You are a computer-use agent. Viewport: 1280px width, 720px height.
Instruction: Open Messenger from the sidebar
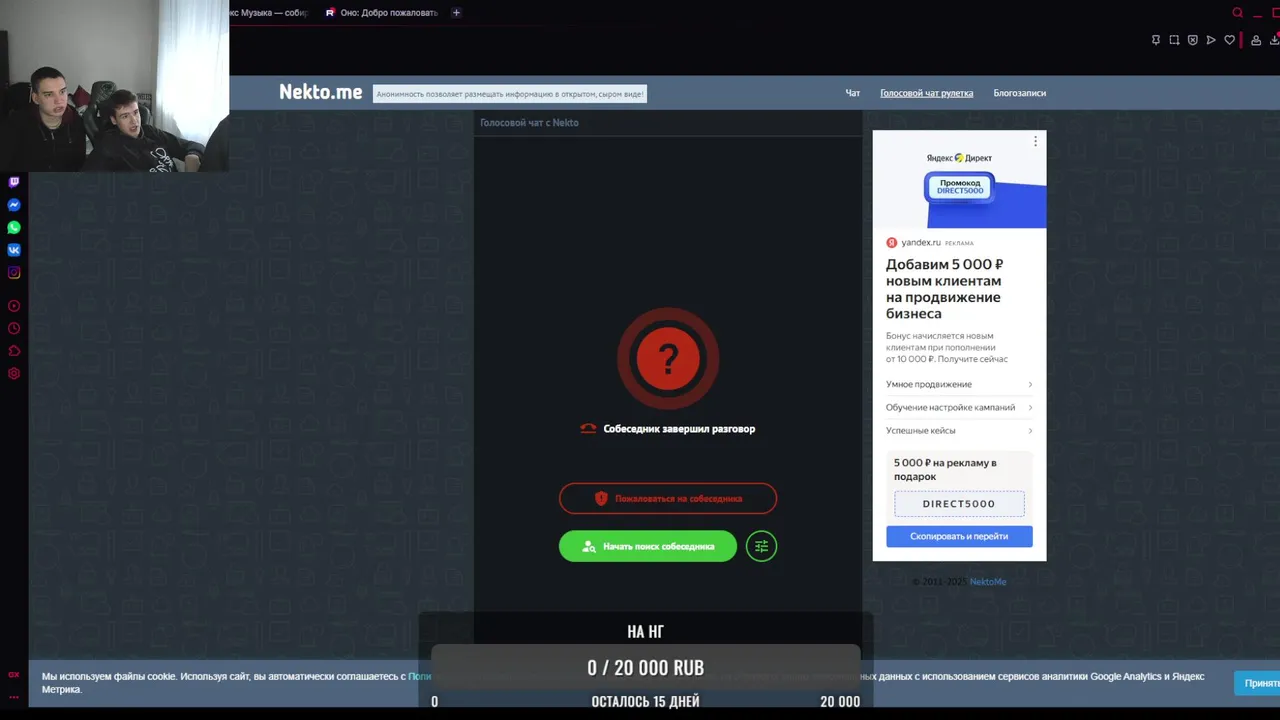pyautogui.click(x=14, y=205)
